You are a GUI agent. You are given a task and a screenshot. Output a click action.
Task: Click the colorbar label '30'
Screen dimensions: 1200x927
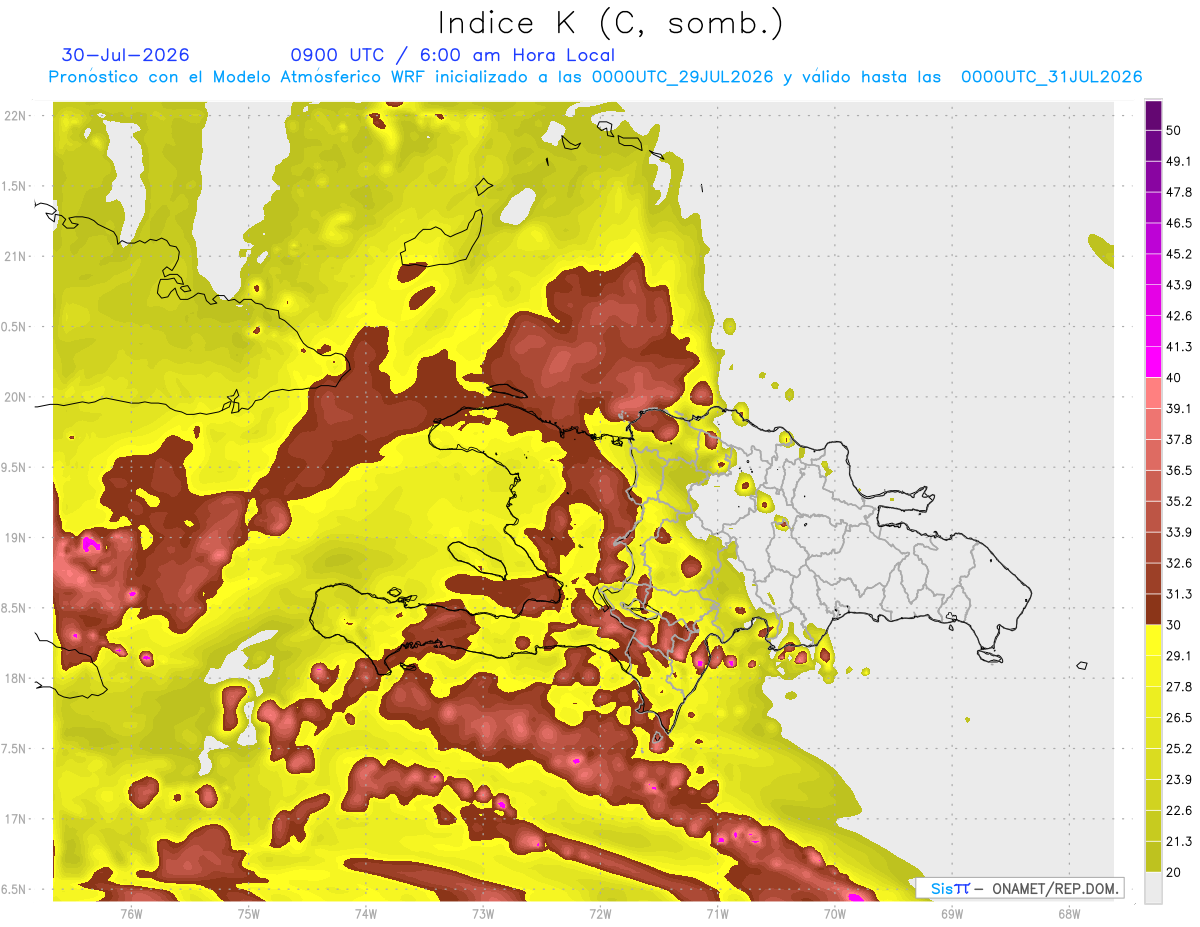1175,625
